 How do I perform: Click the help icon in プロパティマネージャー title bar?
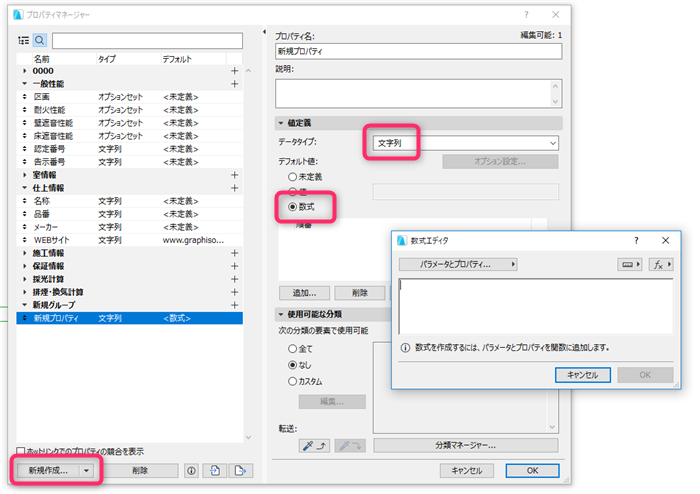click(526, 15)
